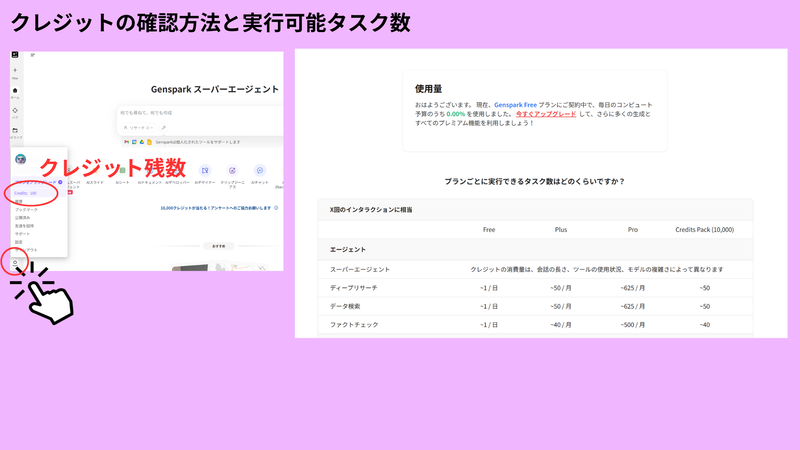Screen dimensions: 800x450
Task: Click the 0.00% usage value
Action: tap(456, 114)
